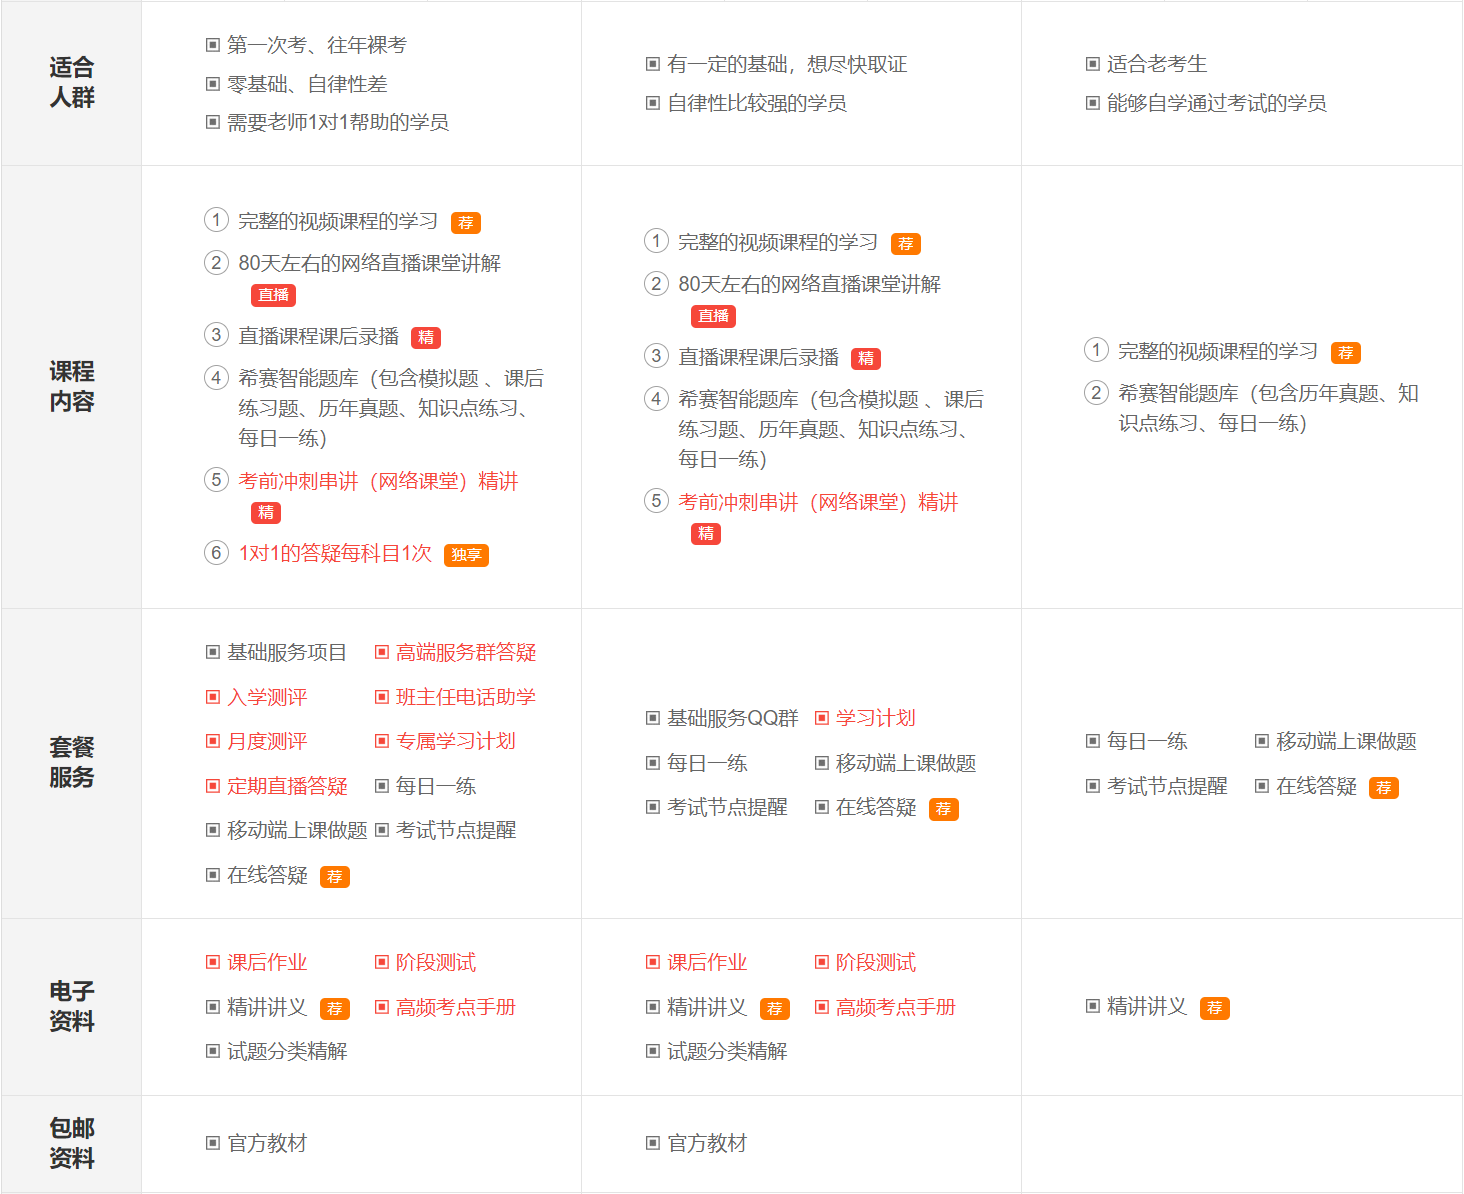Click the 套餐服务 row header
1464x1194 pixels.
coord(71,762)
